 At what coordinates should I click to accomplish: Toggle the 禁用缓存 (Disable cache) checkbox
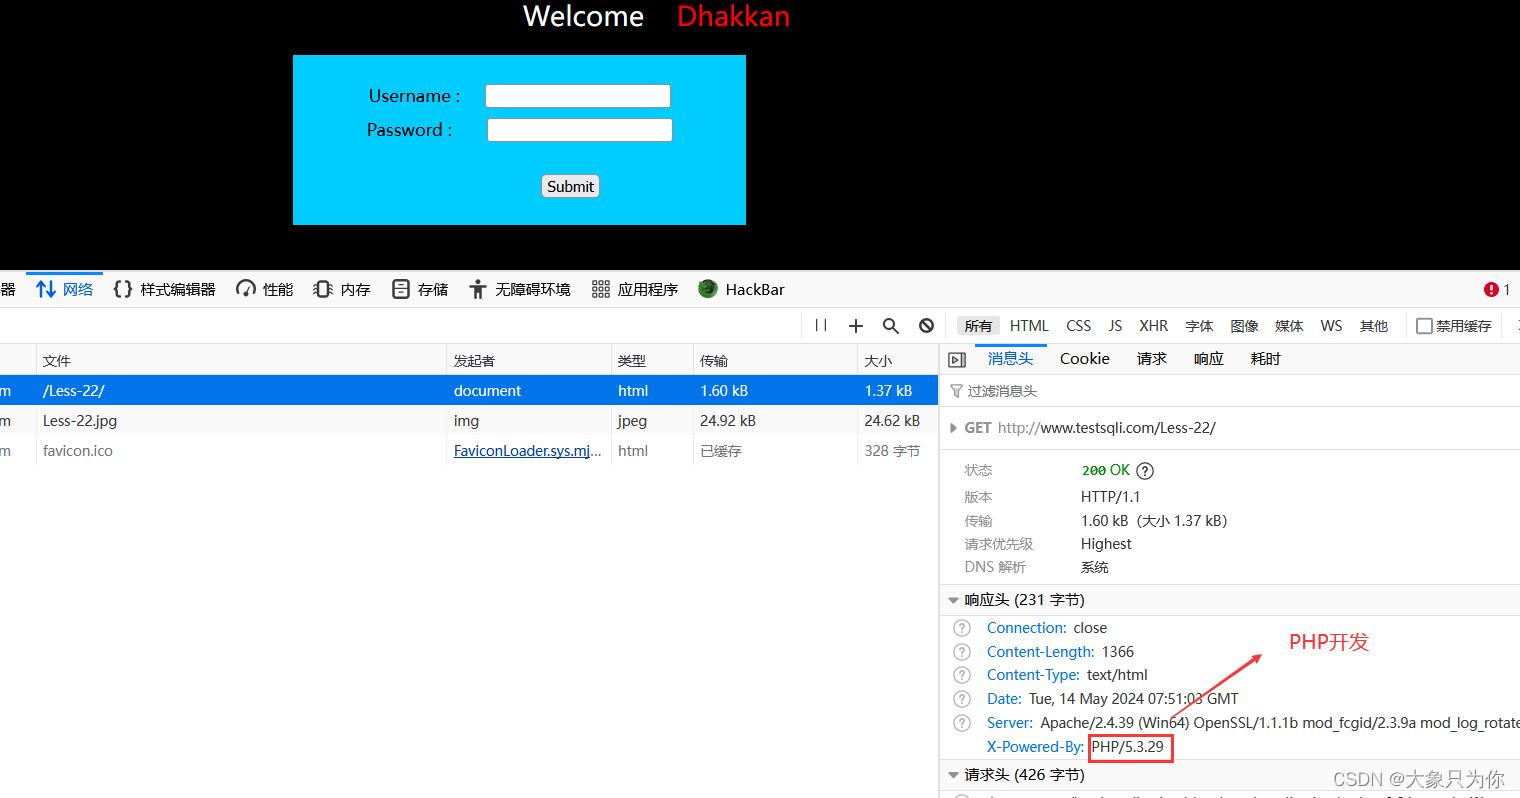coord(1425,326)
